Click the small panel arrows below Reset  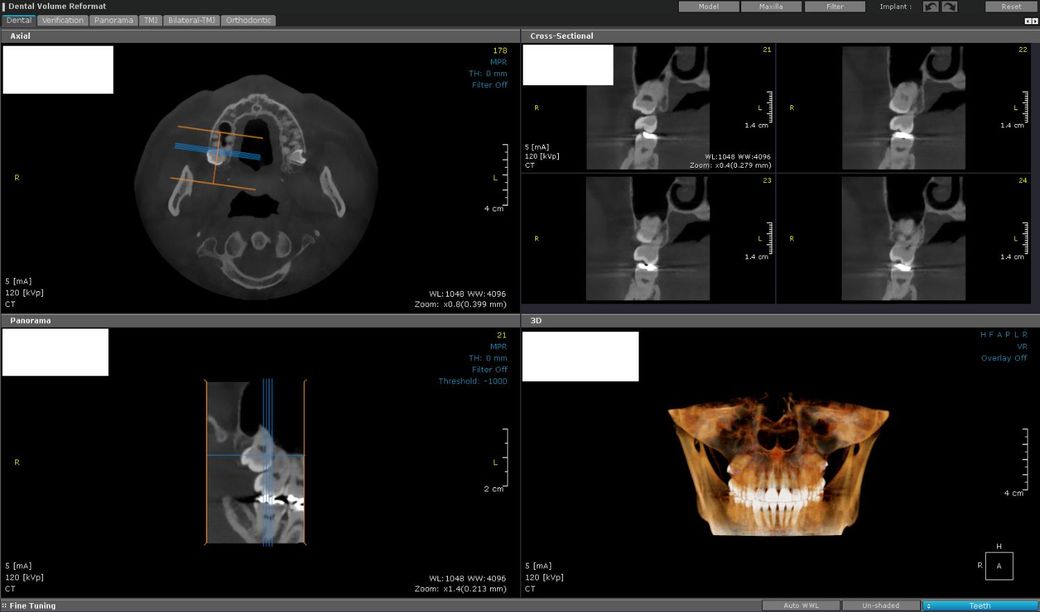(x=1031, y=20)
